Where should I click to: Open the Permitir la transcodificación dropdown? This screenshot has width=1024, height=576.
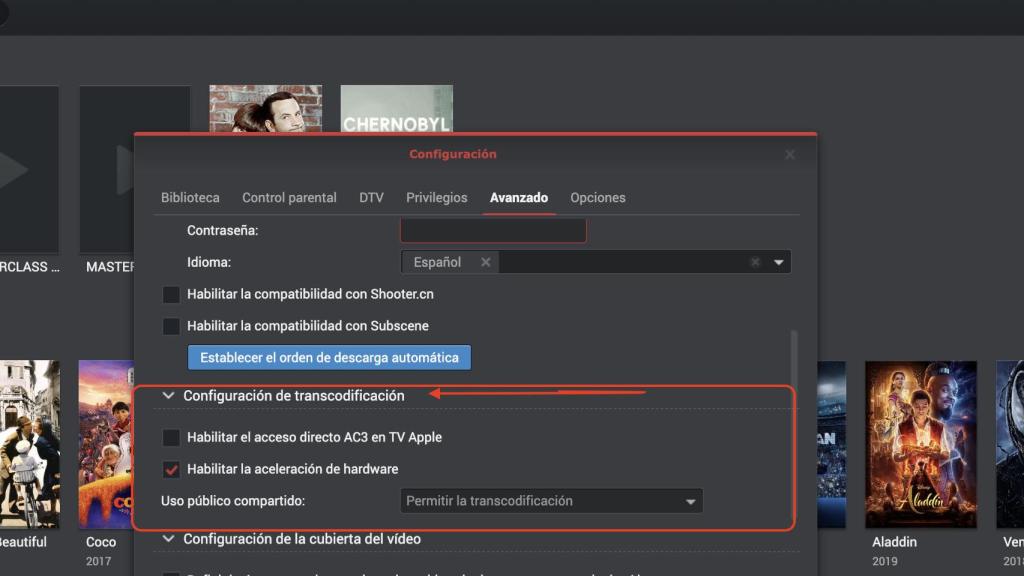[550, 500]
